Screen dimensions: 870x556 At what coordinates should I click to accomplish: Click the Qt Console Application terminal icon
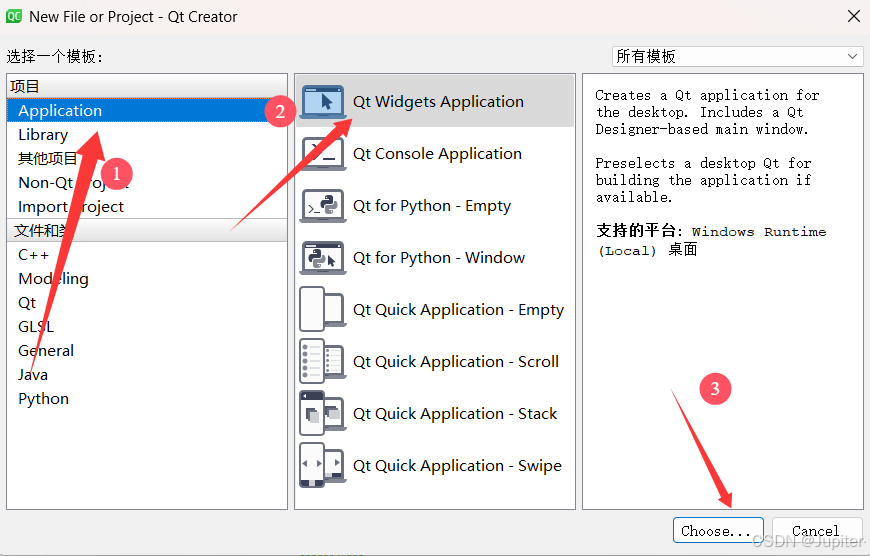coord(323,153)
